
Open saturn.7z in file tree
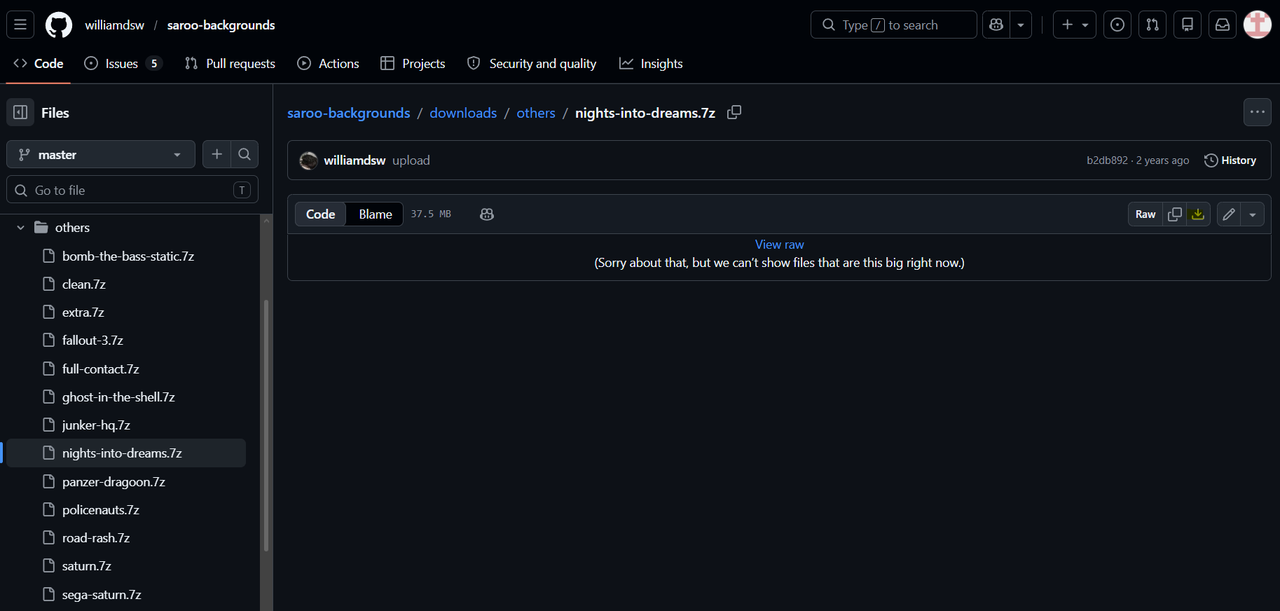click(86, 566)
